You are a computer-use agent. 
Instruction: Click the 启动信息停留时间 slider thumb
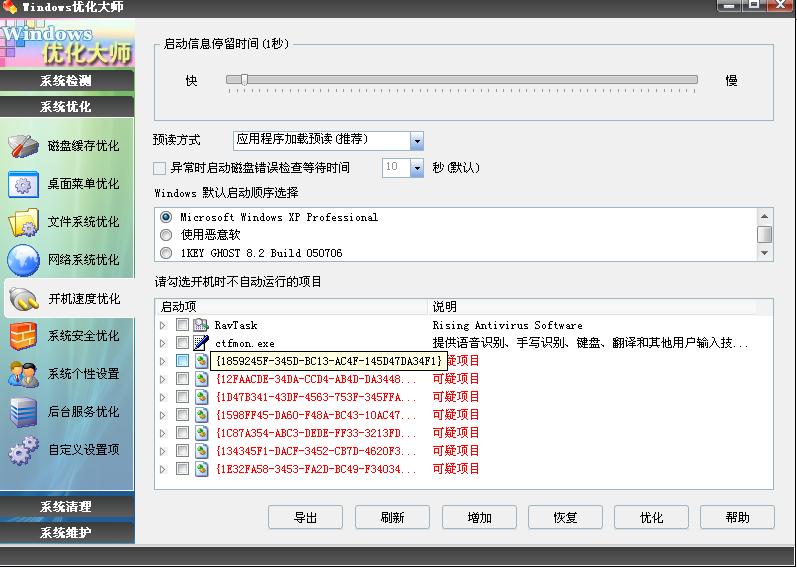click(x=244, y=80)
